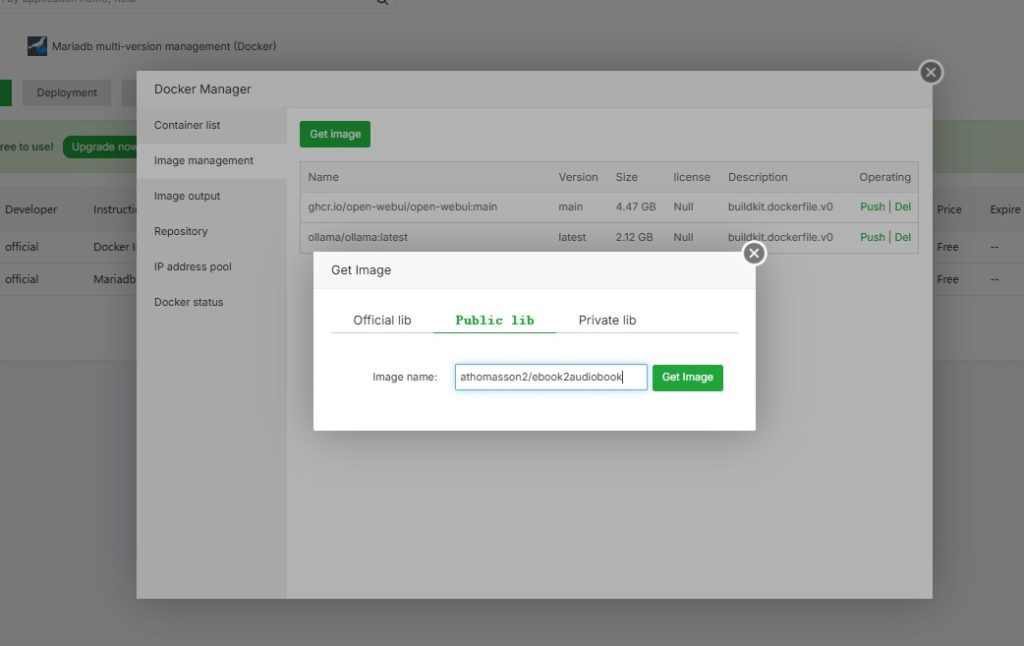Click buildkit.dockerfile.v0 in open-webui row
The height and width of the screenshot is (646, 1024).
pos(780,206)
